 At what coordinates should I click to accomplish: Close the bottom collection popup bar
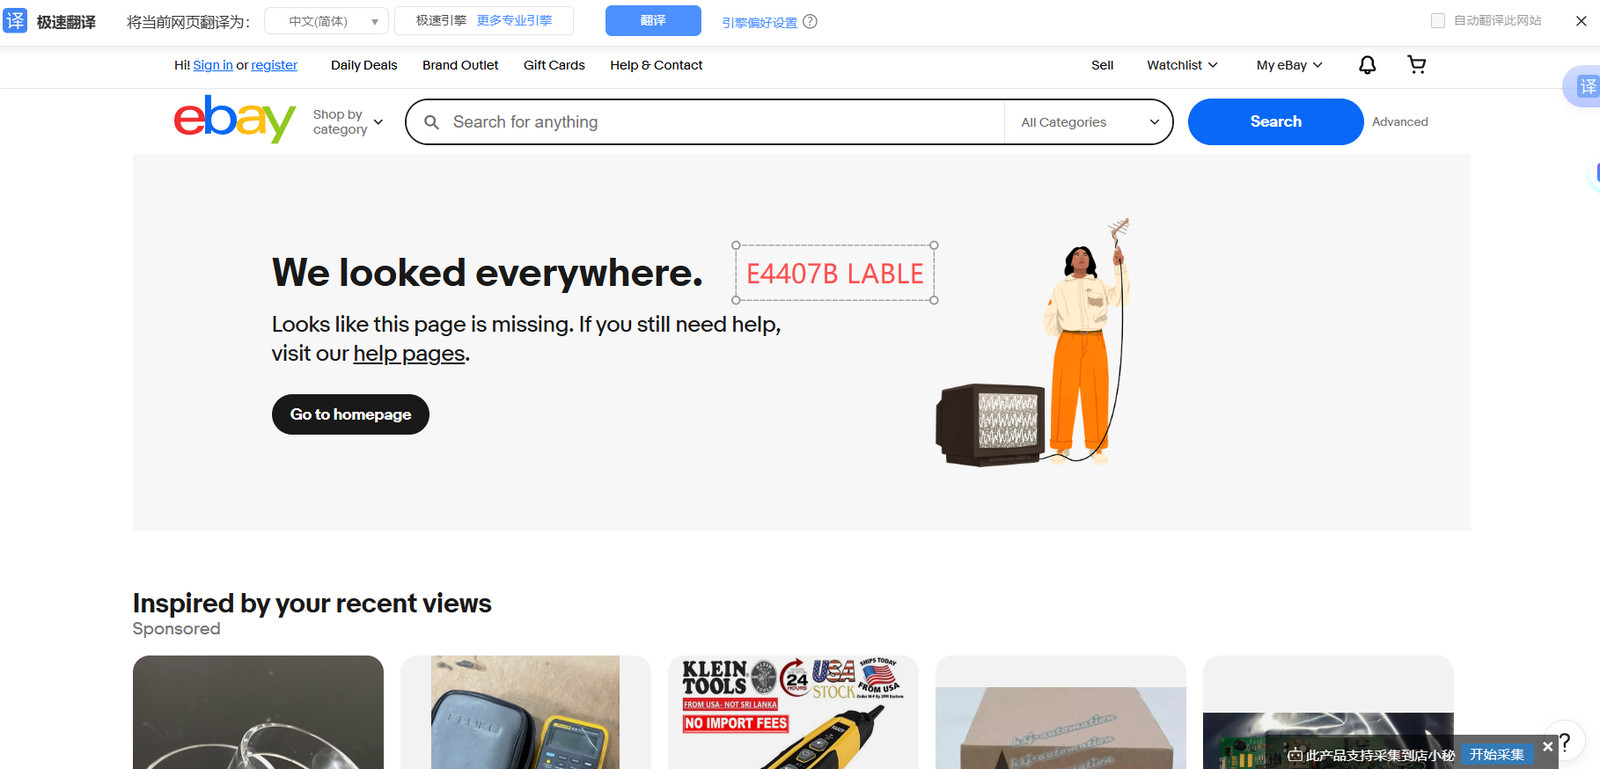(1547, 747)
